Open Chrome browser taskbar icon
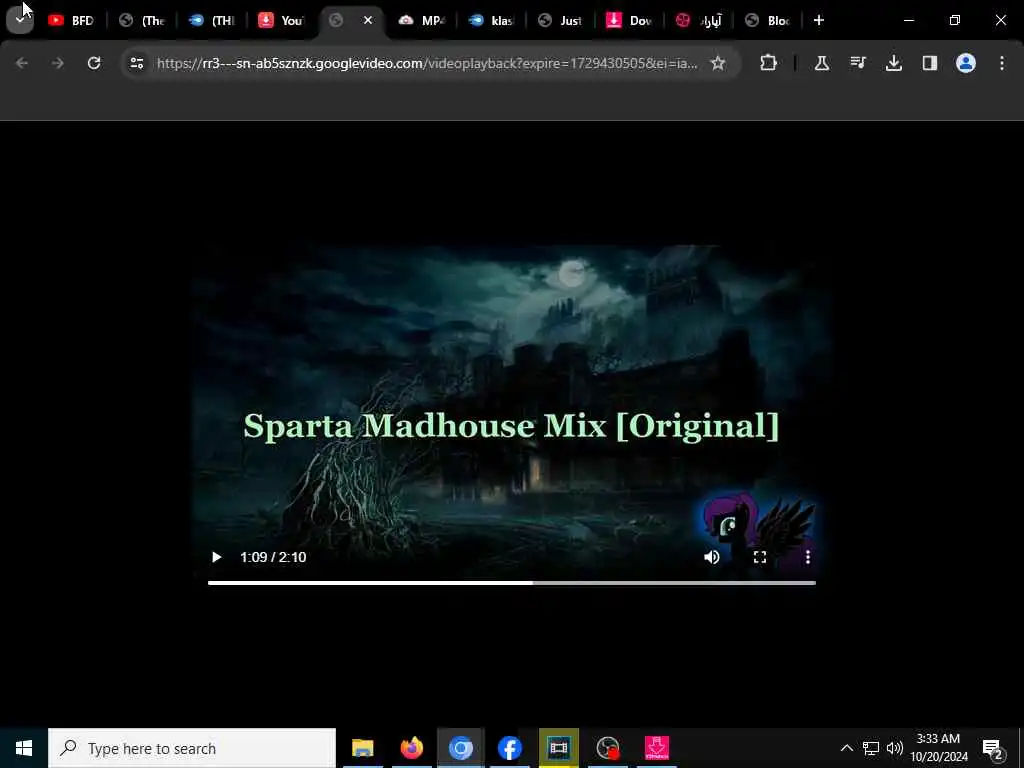 click(x=460, y=748)
